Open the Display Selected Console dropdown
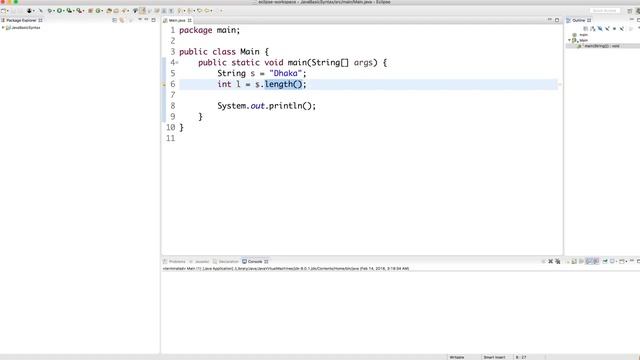640x360 pixels. tap(616, 262)
